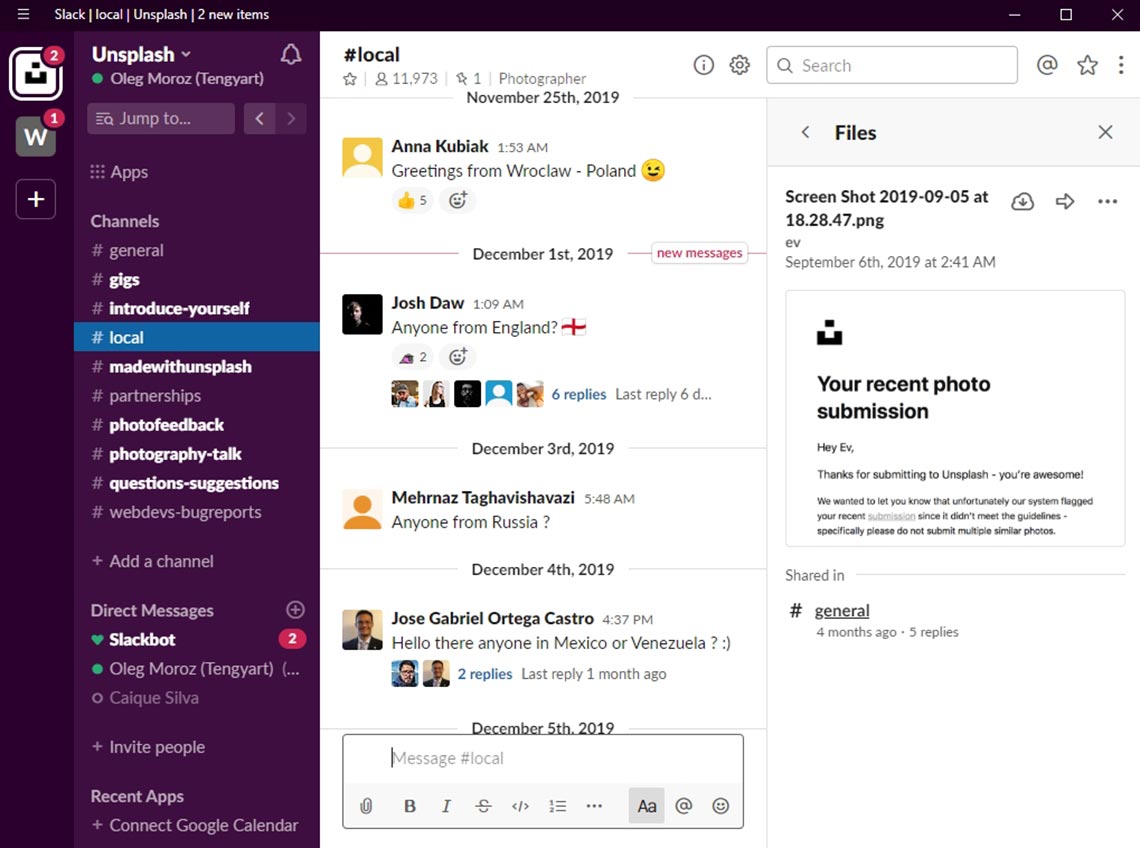Screen dimensions: 1140x848
Task: Open Direct Messages section header
Action: pos(152,610)
